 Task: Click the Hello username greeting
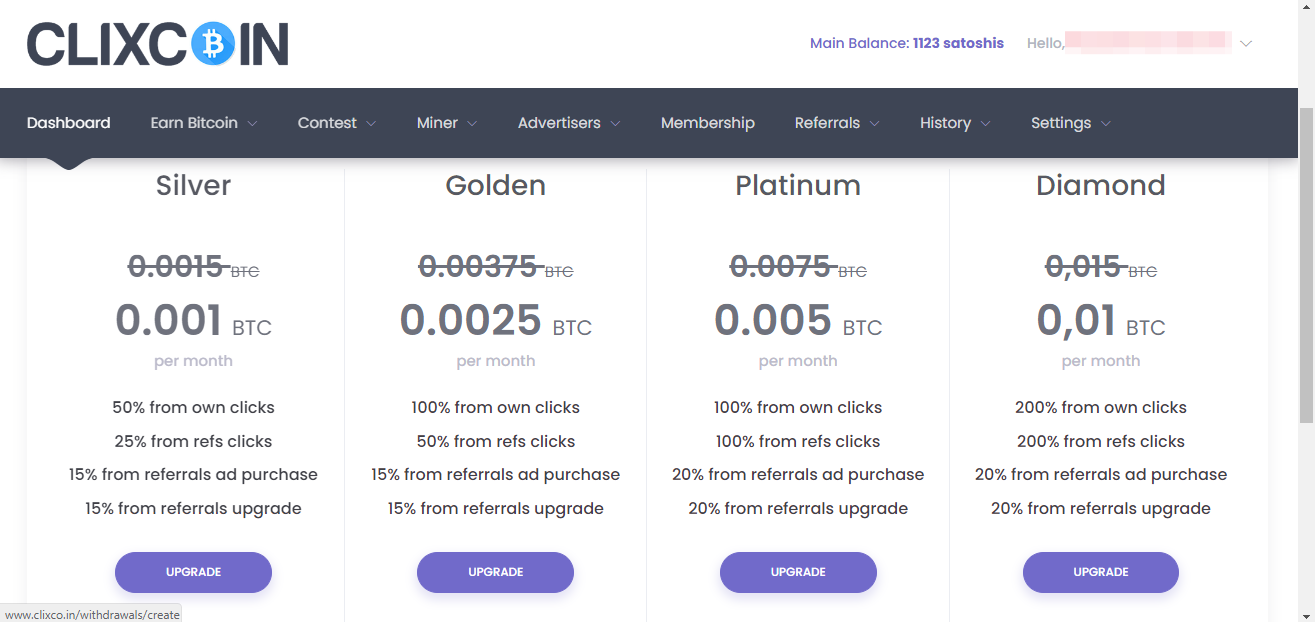tap(1128, 43)
